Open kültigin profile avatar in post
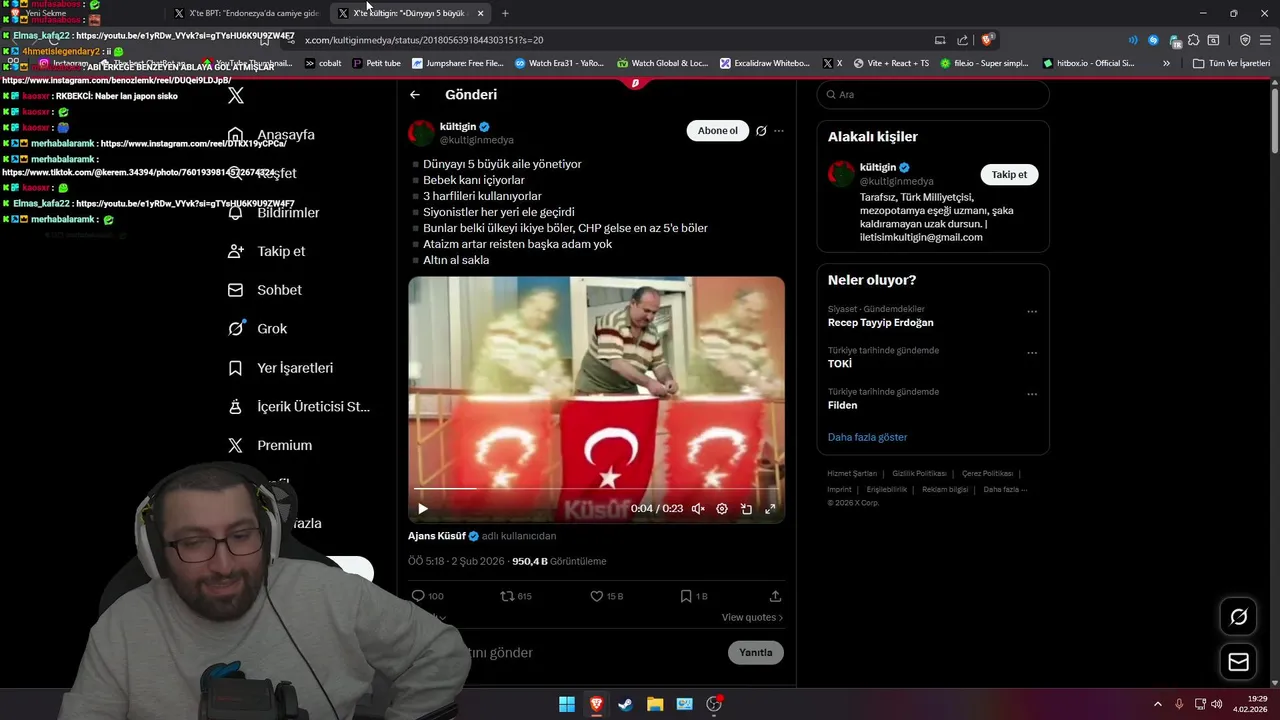The image size is (1280, 720). [422, 133]
